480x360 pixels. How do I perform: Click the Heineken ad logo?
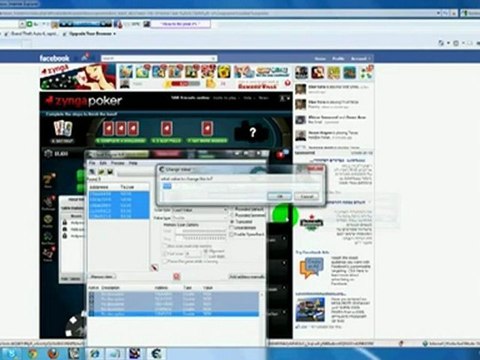(311, 223)
